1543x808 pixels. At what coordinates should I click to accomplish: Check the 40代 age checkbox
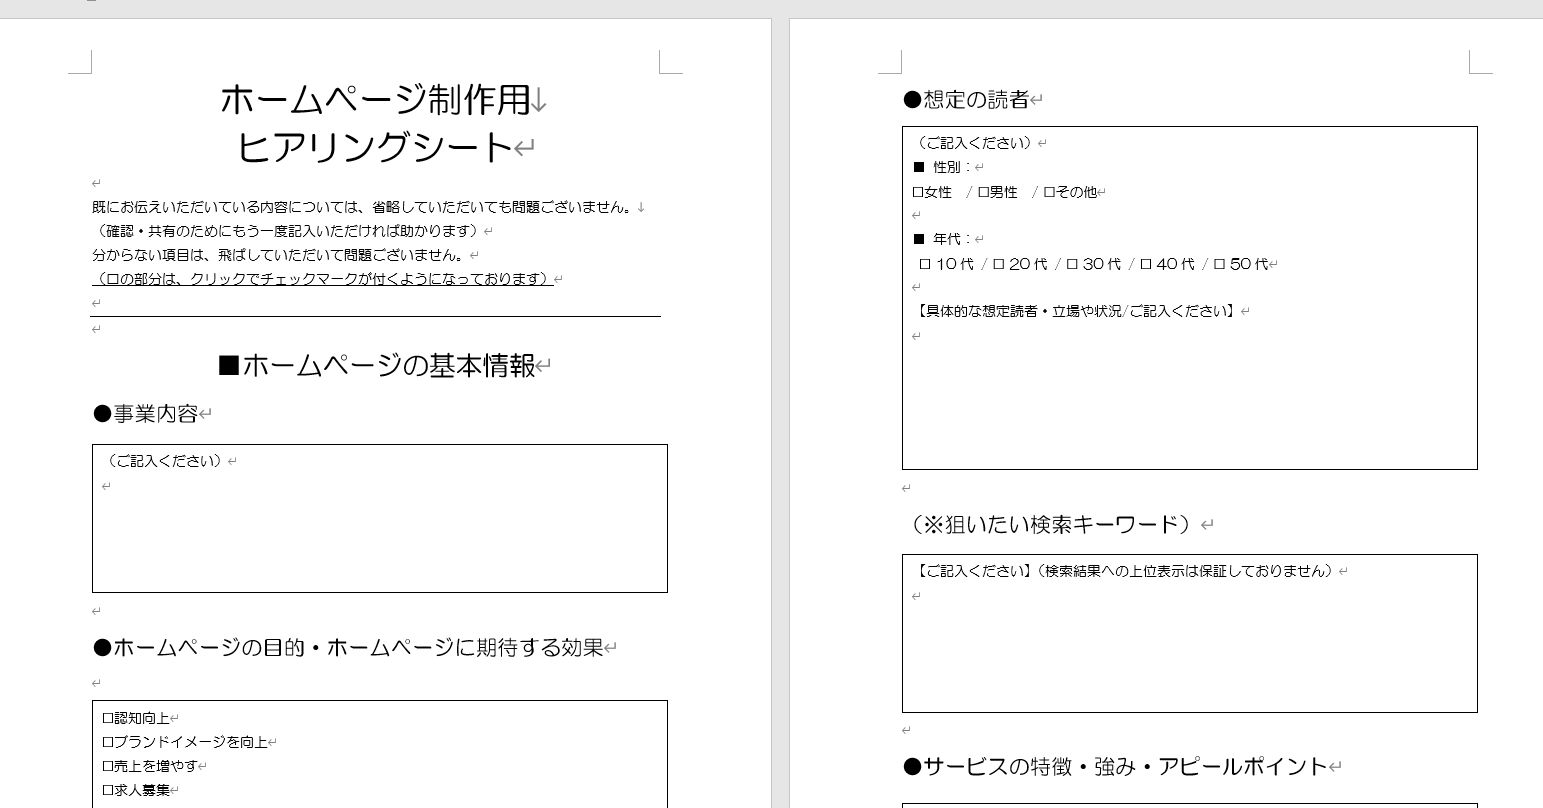[x=1146, y=264]
